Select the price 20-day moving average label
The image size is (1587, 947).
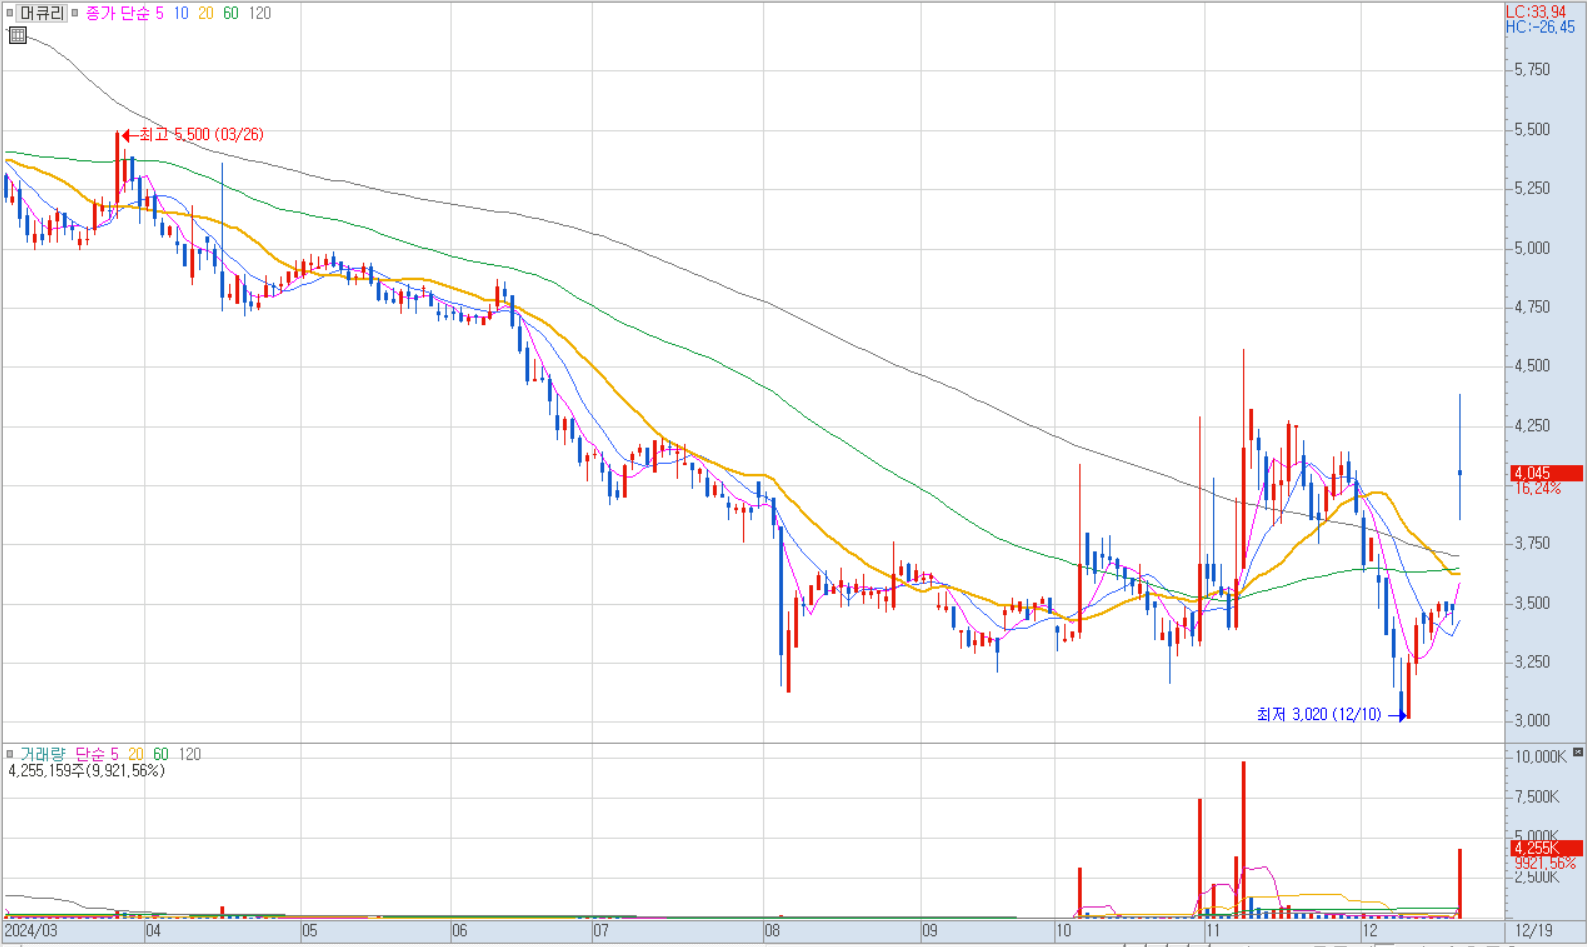(205, 13)
